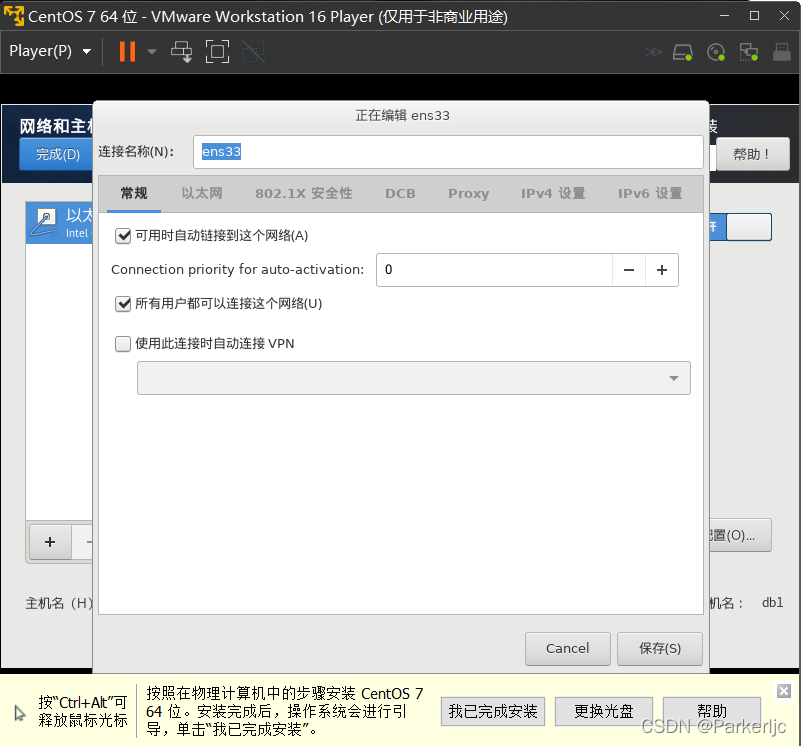Enable 使用此连接时自动连接 VPN checkbox
The image size is (801, 746).
point(123,343)
